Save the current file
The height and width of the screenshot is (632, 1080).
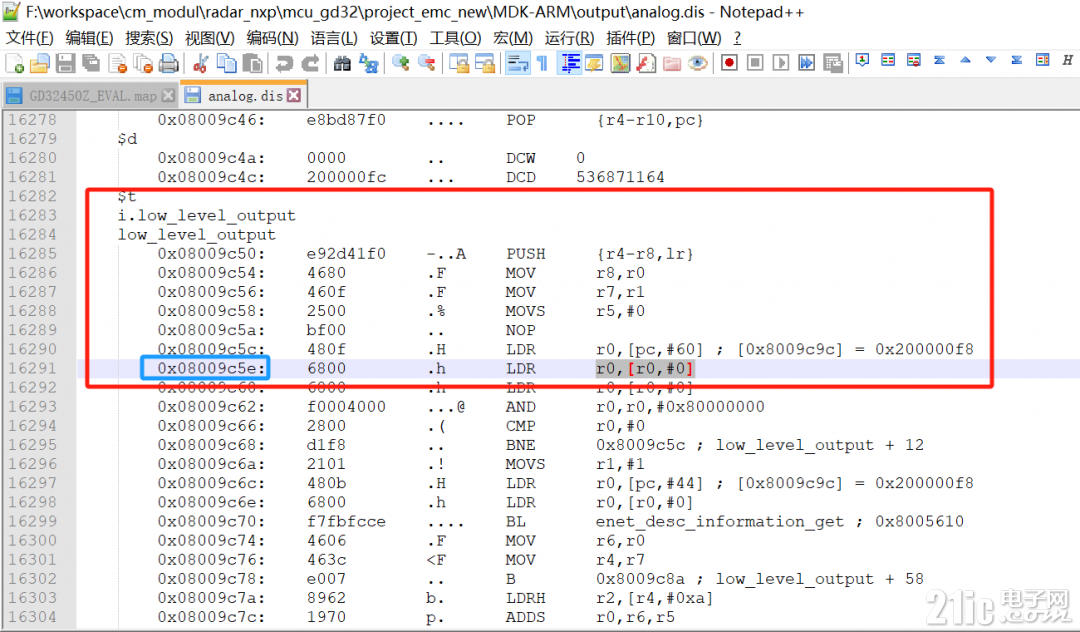click(x=65, y=63)
